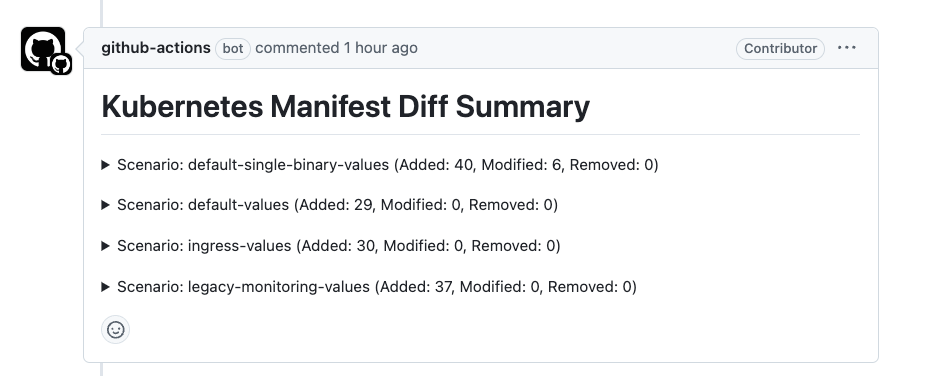Click the small GitHub badge on avatar
The image size is (949, 376).
61,64
